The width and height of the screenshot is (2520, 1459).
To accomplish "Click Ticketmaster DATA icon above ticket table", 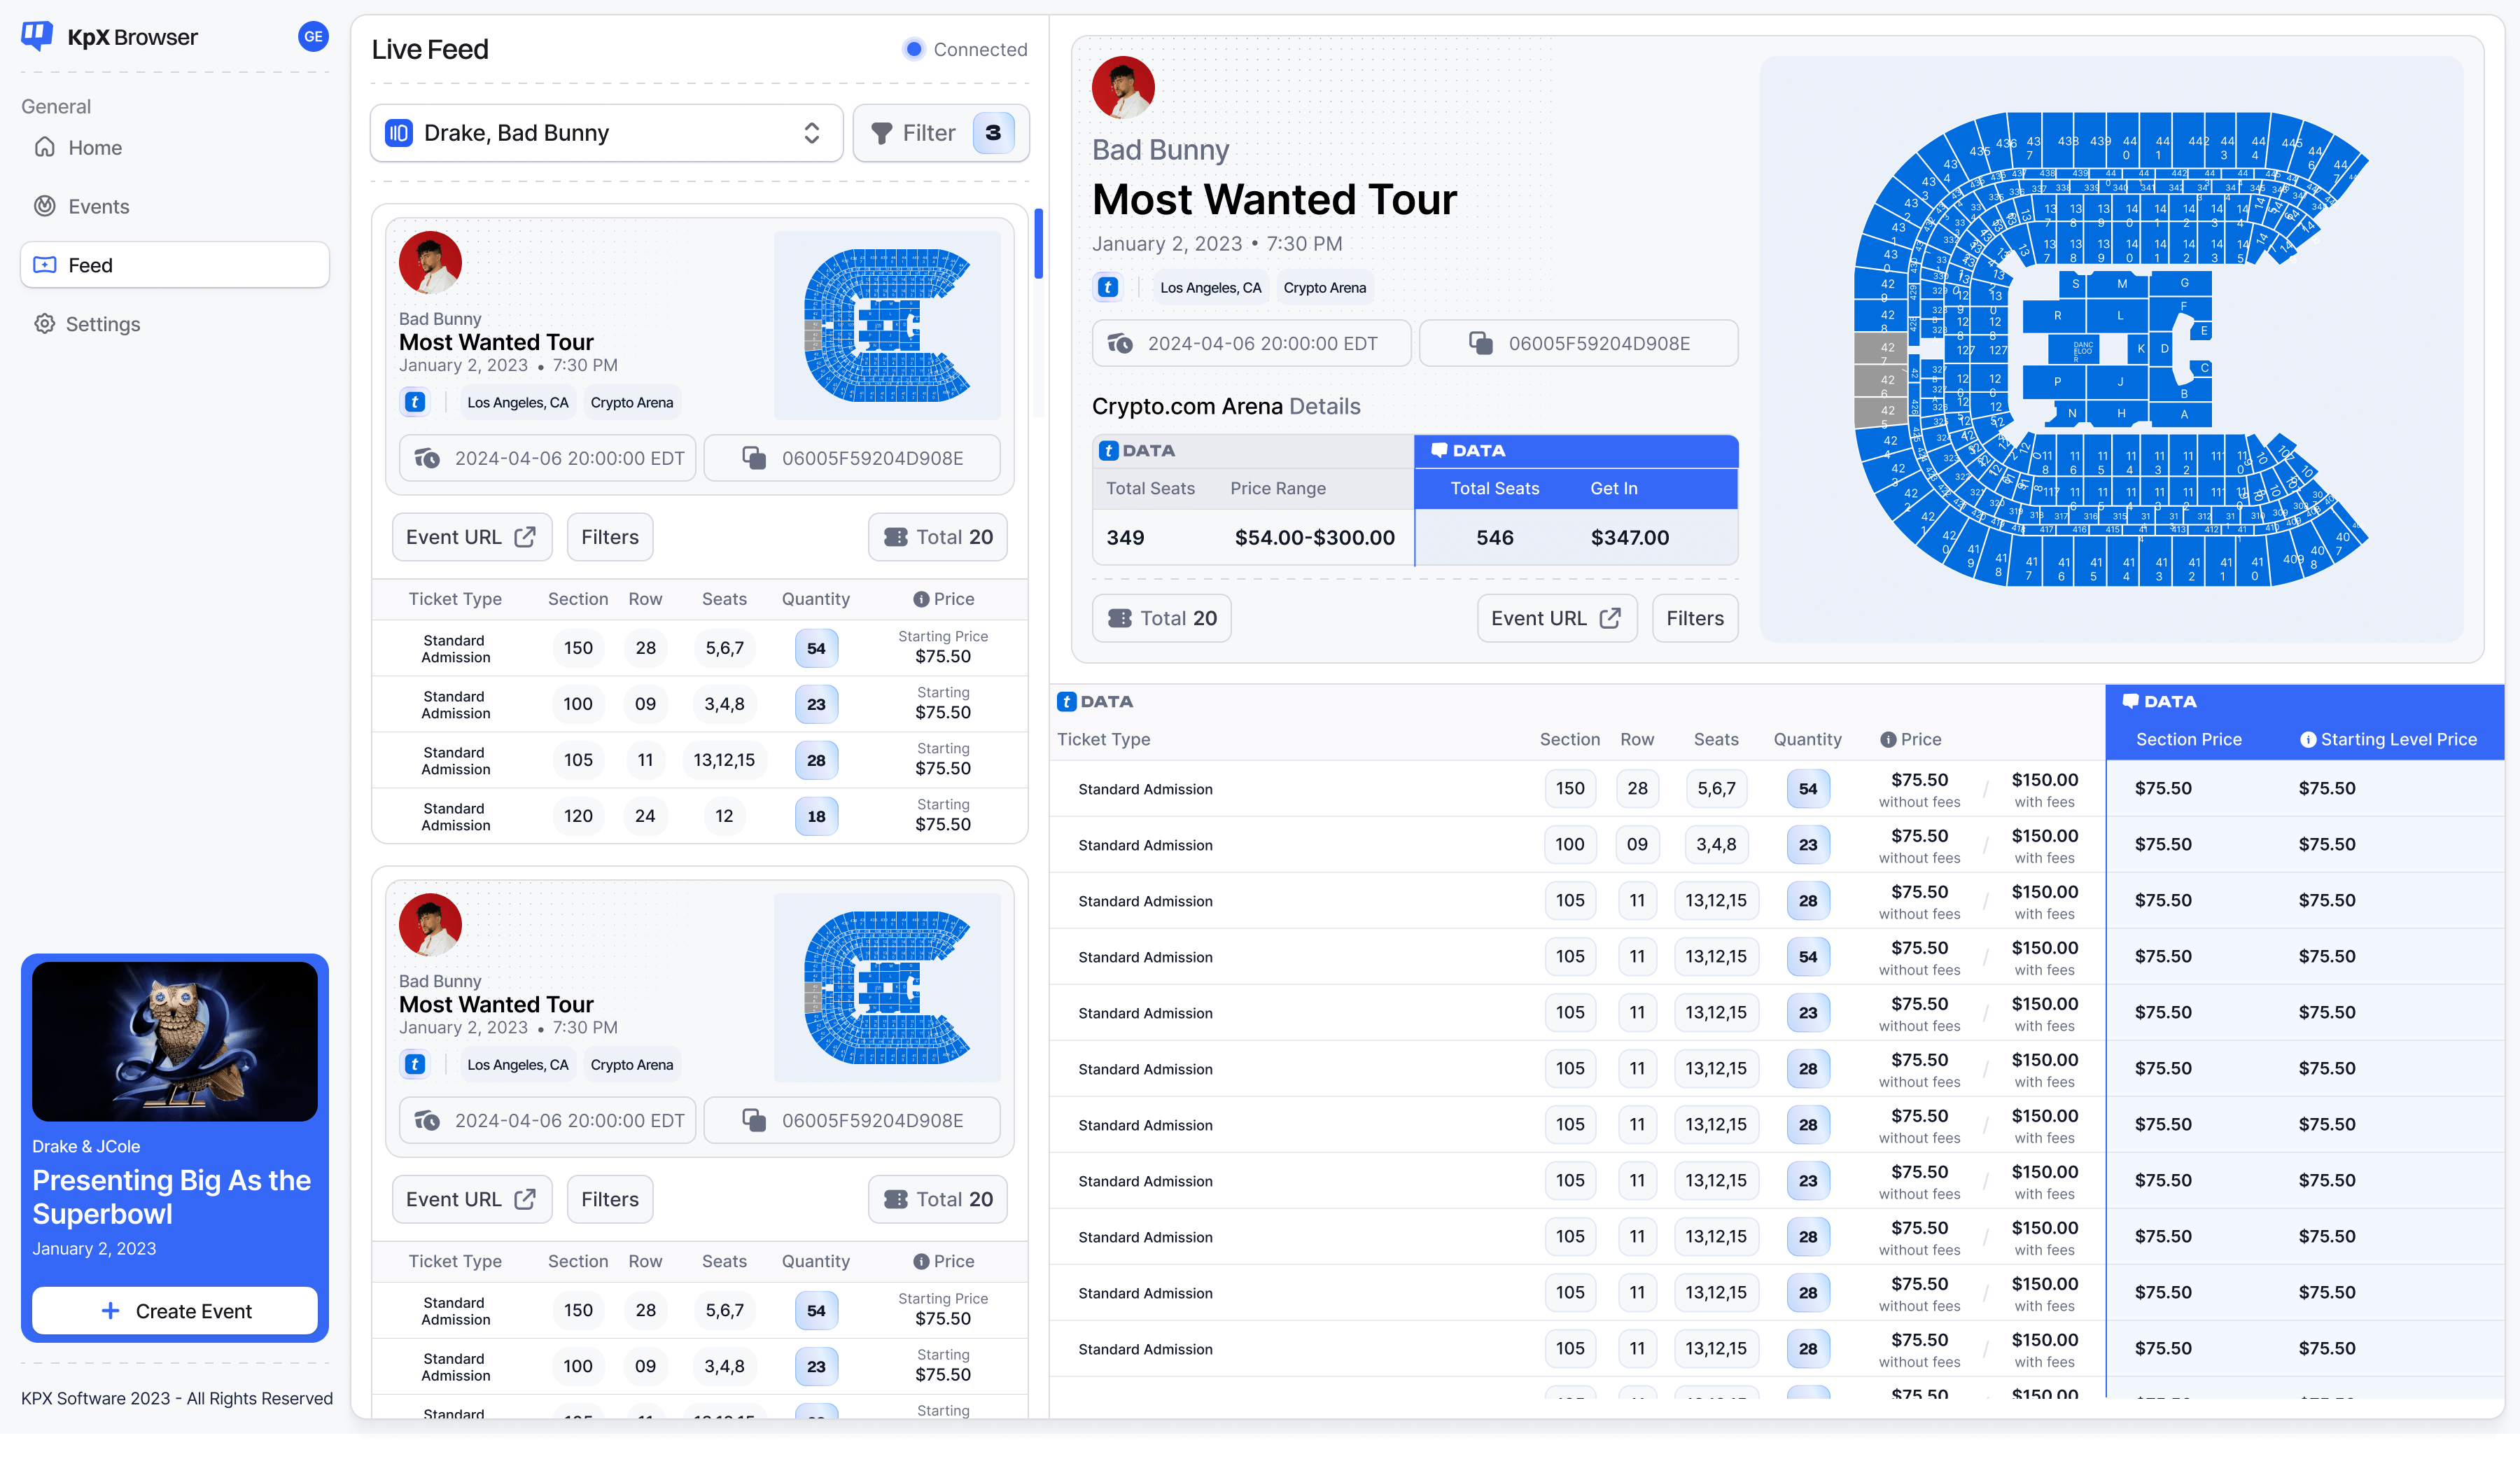I will coord(1067,702).
